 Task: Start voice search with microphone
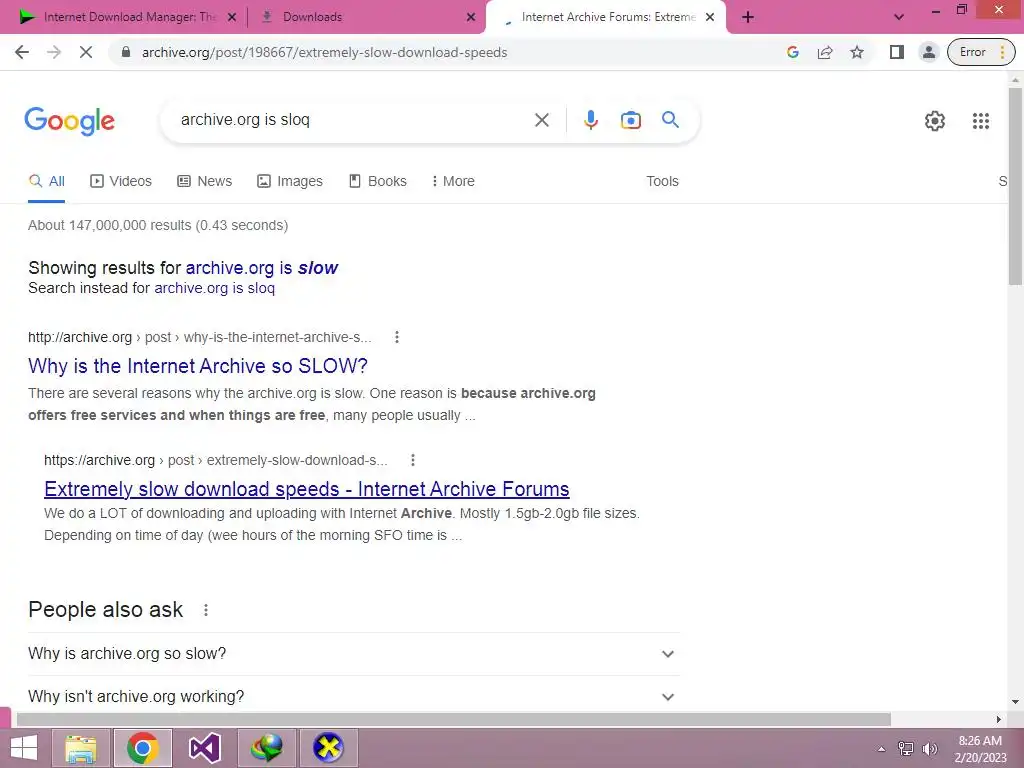pos(590,120)
